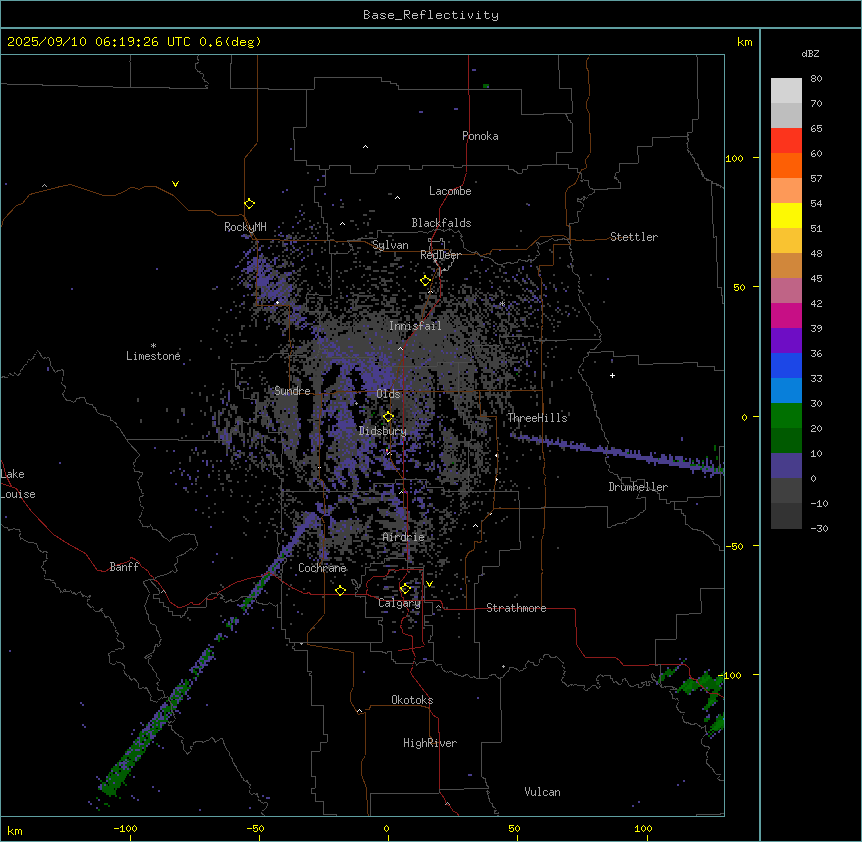Click the yellow diamond marker over Calgary
Viewport: 862px width, 842px height.
click(405, 589)
